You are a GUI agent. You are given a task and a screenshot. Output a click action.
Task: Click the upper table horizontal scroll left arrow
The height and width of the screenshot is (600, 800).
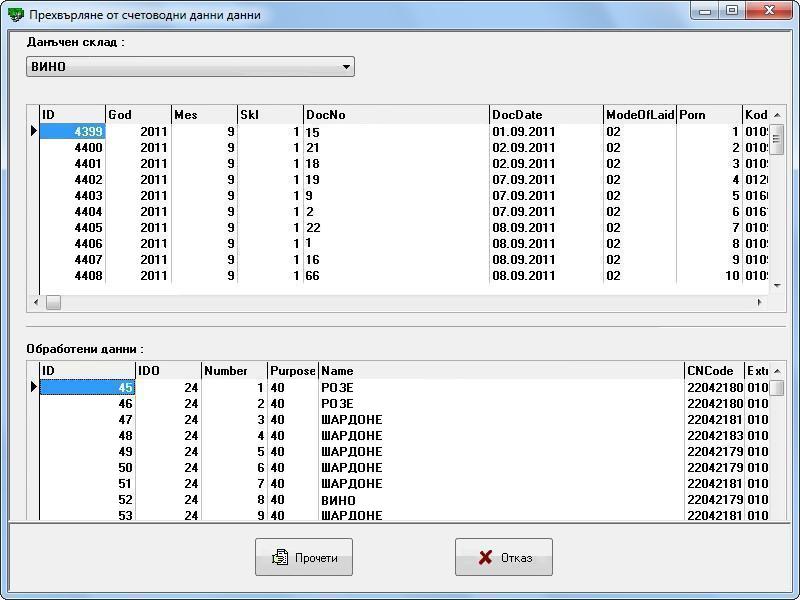tap(36, 302)
